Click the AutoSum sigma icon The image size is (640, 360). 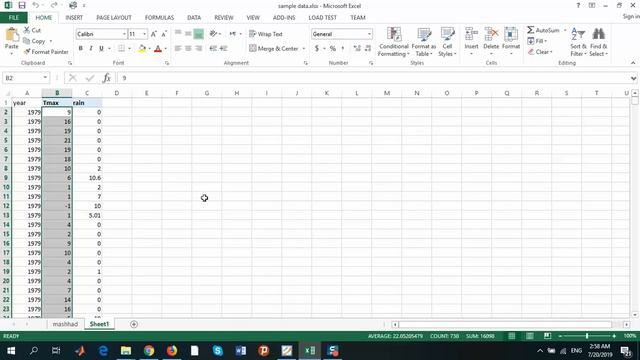[531, 30]
